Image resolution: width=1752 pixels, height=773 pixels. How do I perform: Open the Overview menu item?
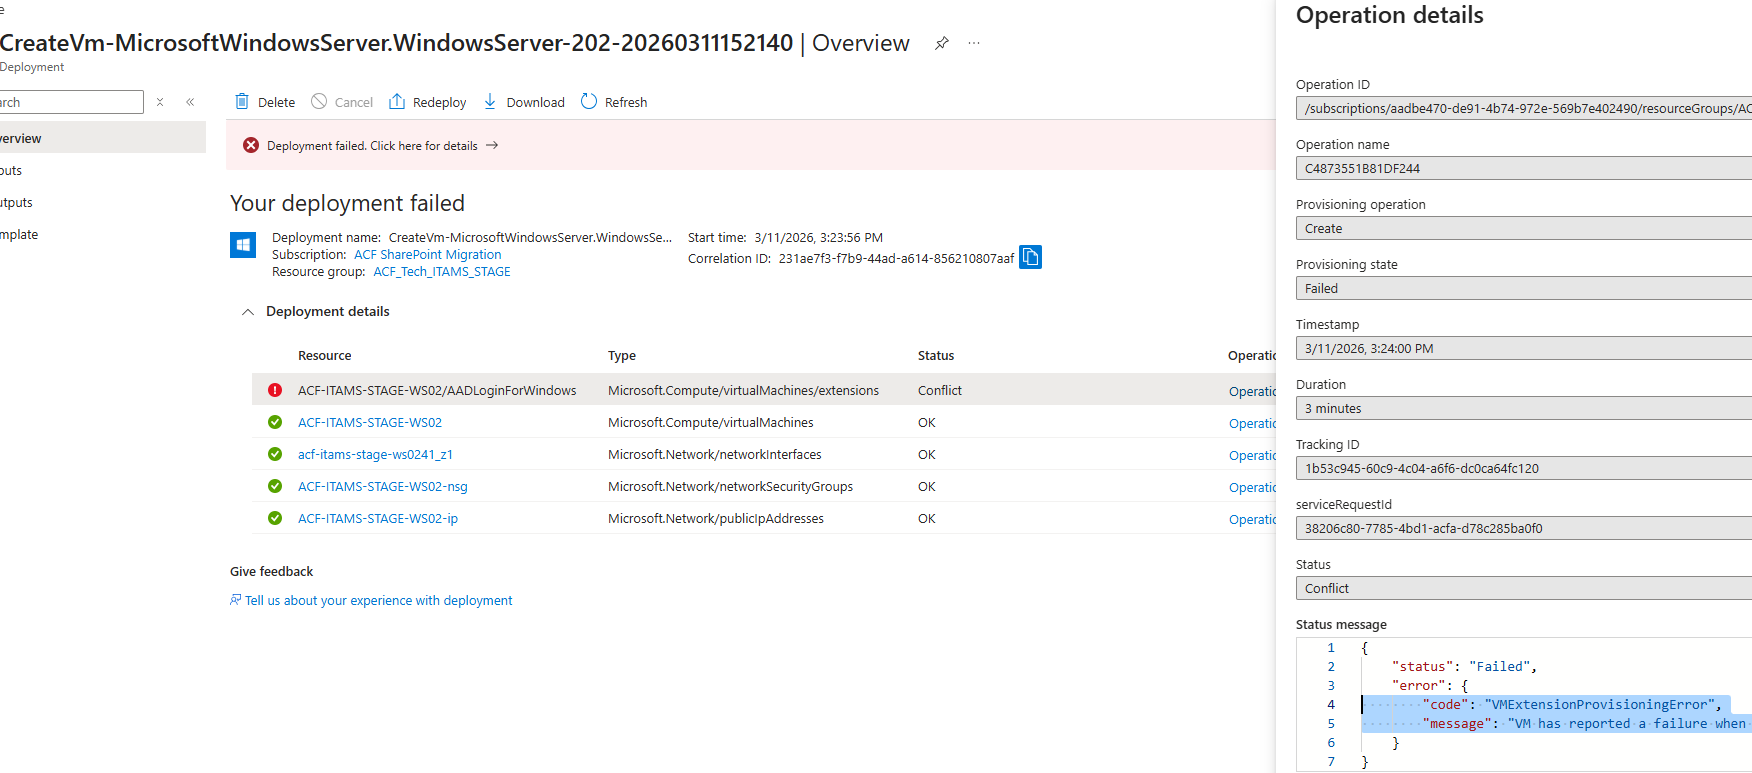103,138
